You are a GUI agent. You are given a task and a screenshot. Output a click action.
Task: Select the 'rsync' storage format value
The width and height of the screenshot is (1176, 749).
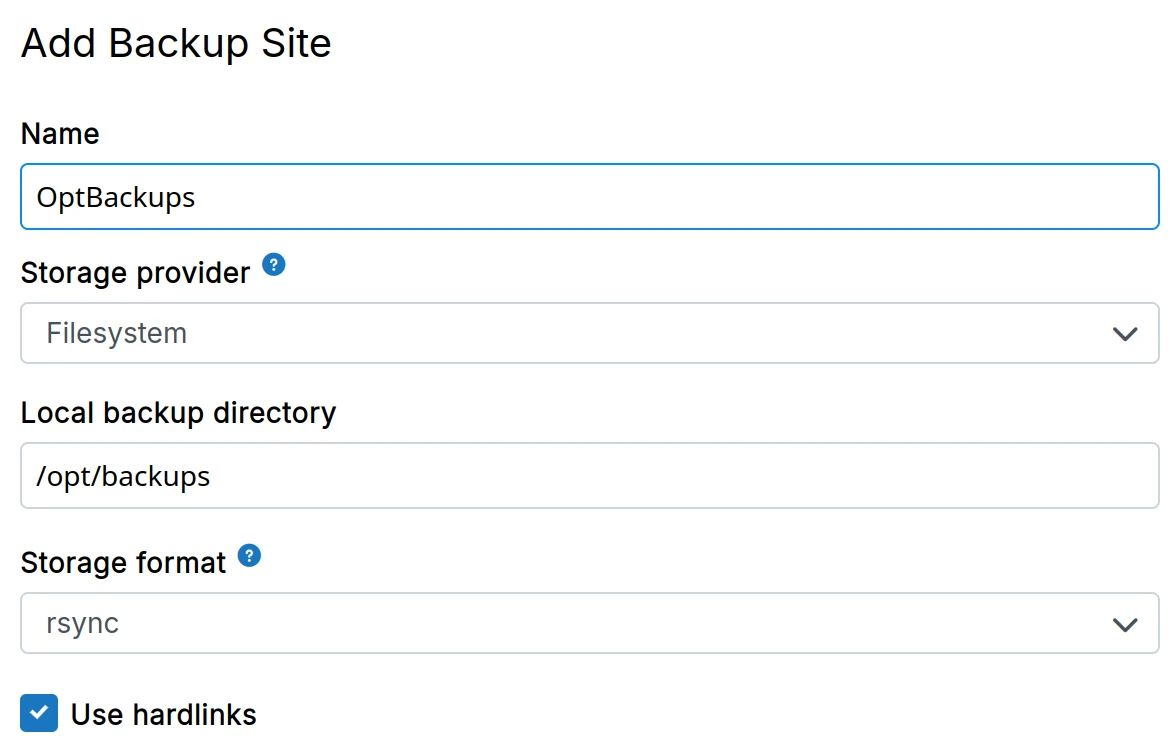tap(83, 623)
